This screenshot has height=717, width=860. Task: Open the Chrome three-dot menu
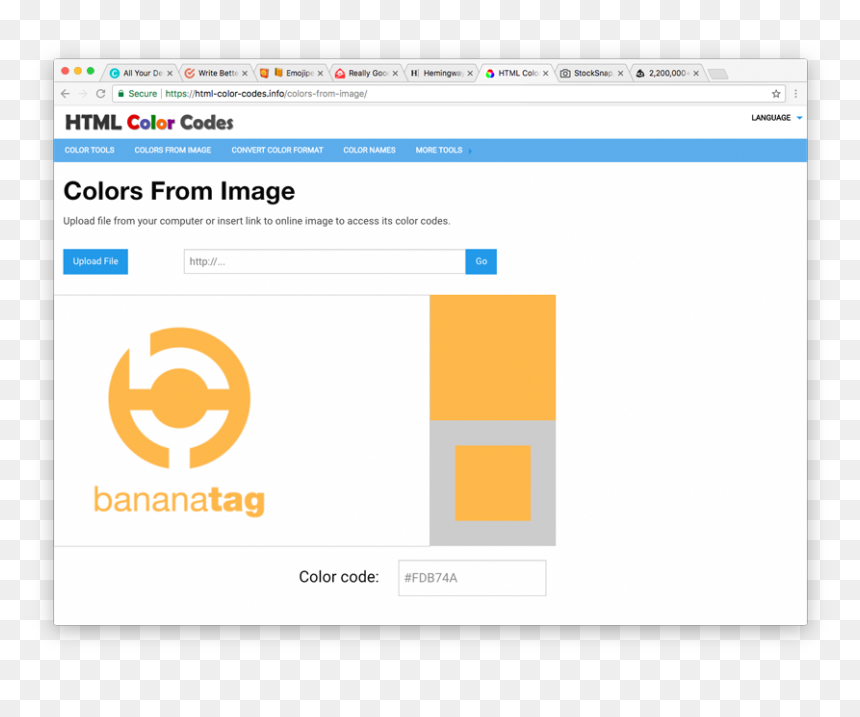(x=795, y=94)
